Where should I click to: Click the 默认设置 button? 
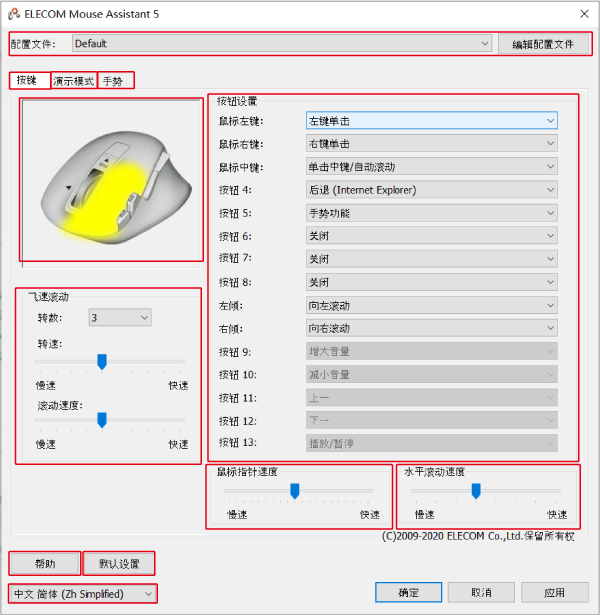(119, 564)
